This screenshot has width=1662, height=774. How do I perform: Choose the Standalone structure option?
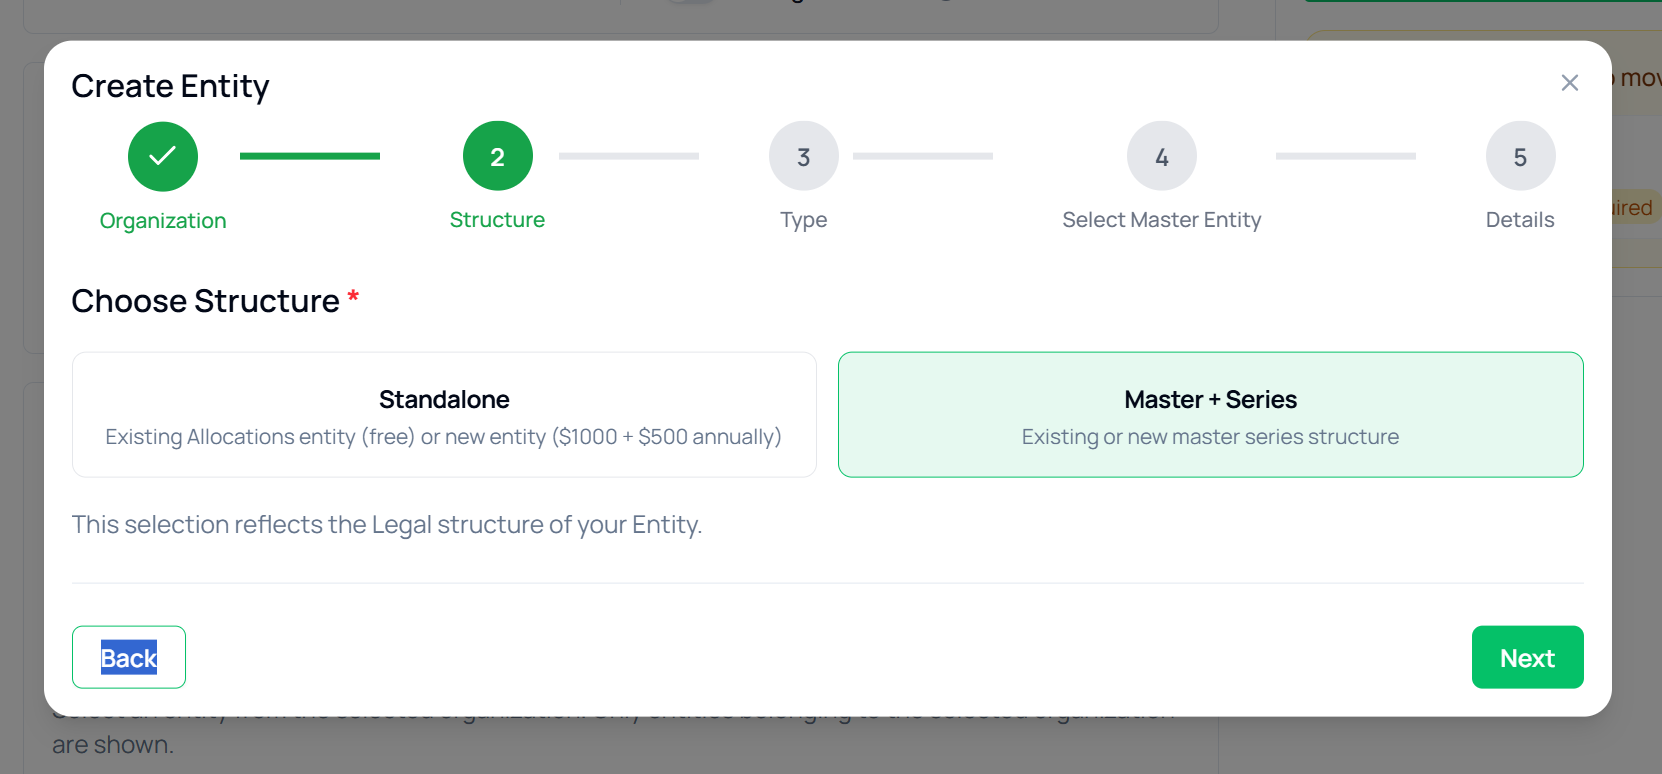(x=444, y=415)
